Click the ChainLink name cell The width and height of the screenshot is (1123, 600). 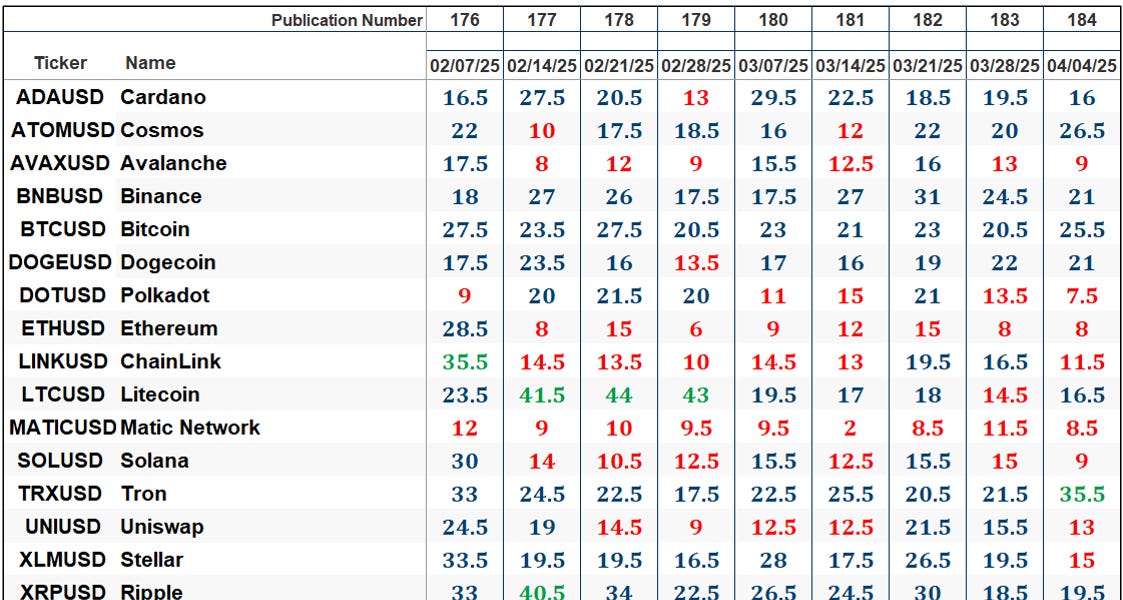[170, 362]
